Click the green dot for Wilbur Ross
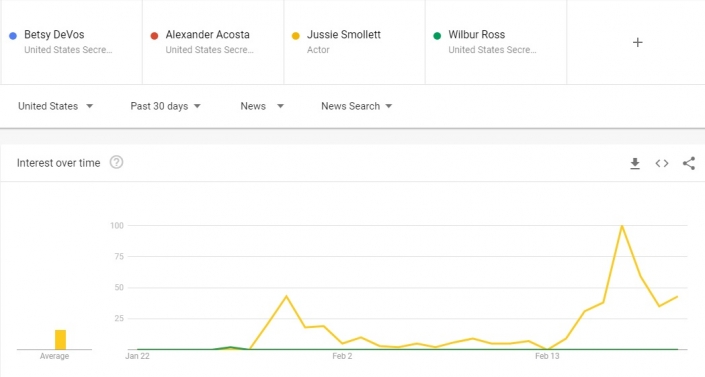This screenshot has height=377, width=705. (437, 36)
